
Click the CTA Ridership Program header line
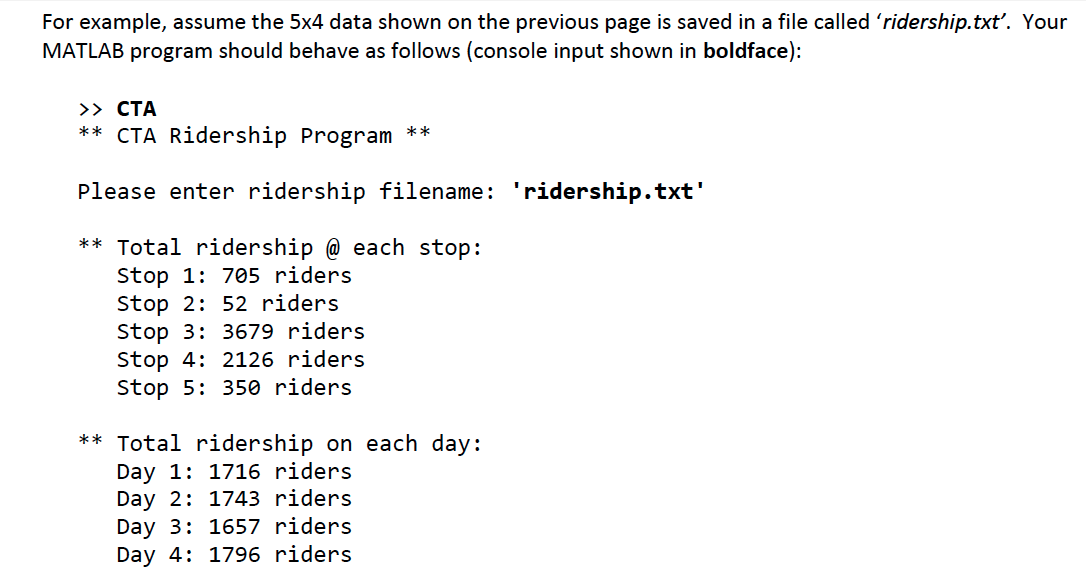pyautogui.click(x=254, y=136)
